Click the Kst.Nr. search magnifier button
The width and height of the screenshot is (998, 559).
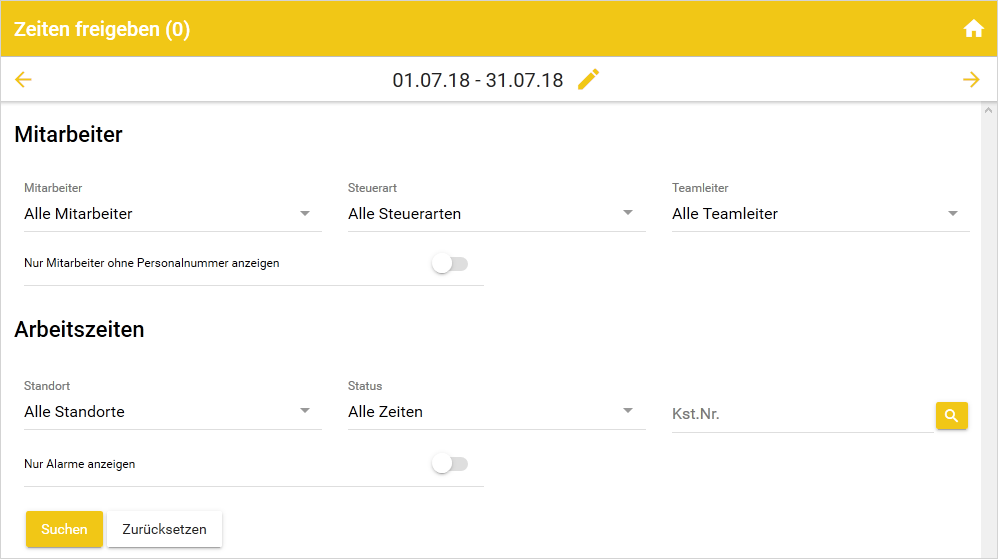click(x=951, y=415)
